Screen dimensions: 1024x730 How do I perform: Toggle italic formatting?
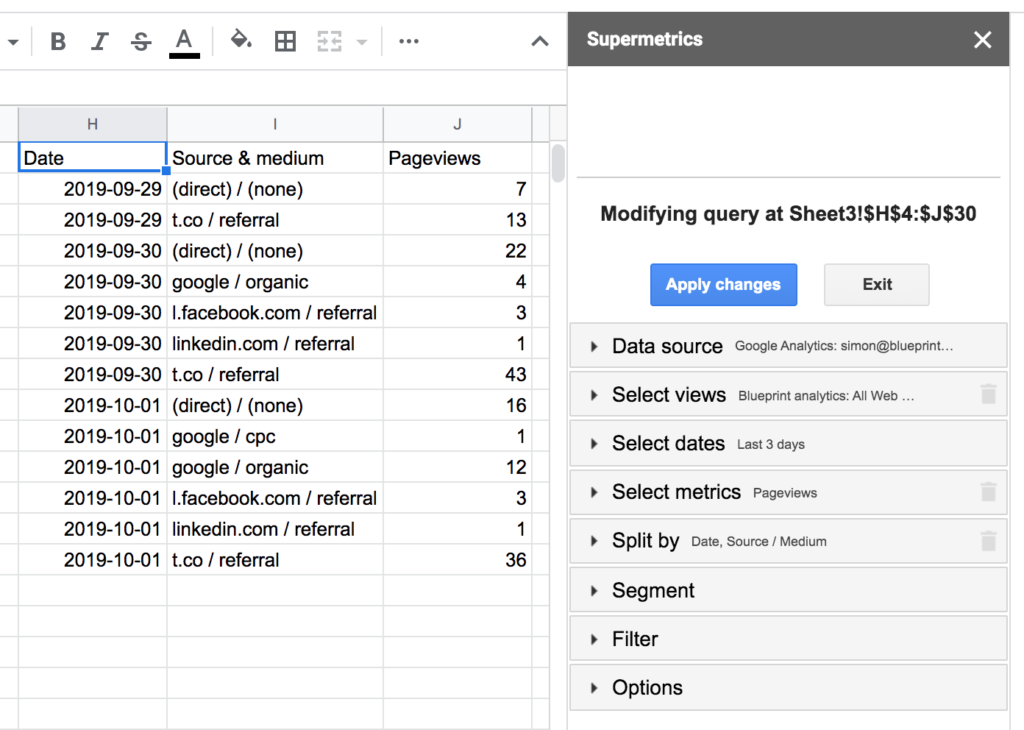pos(99,41)
